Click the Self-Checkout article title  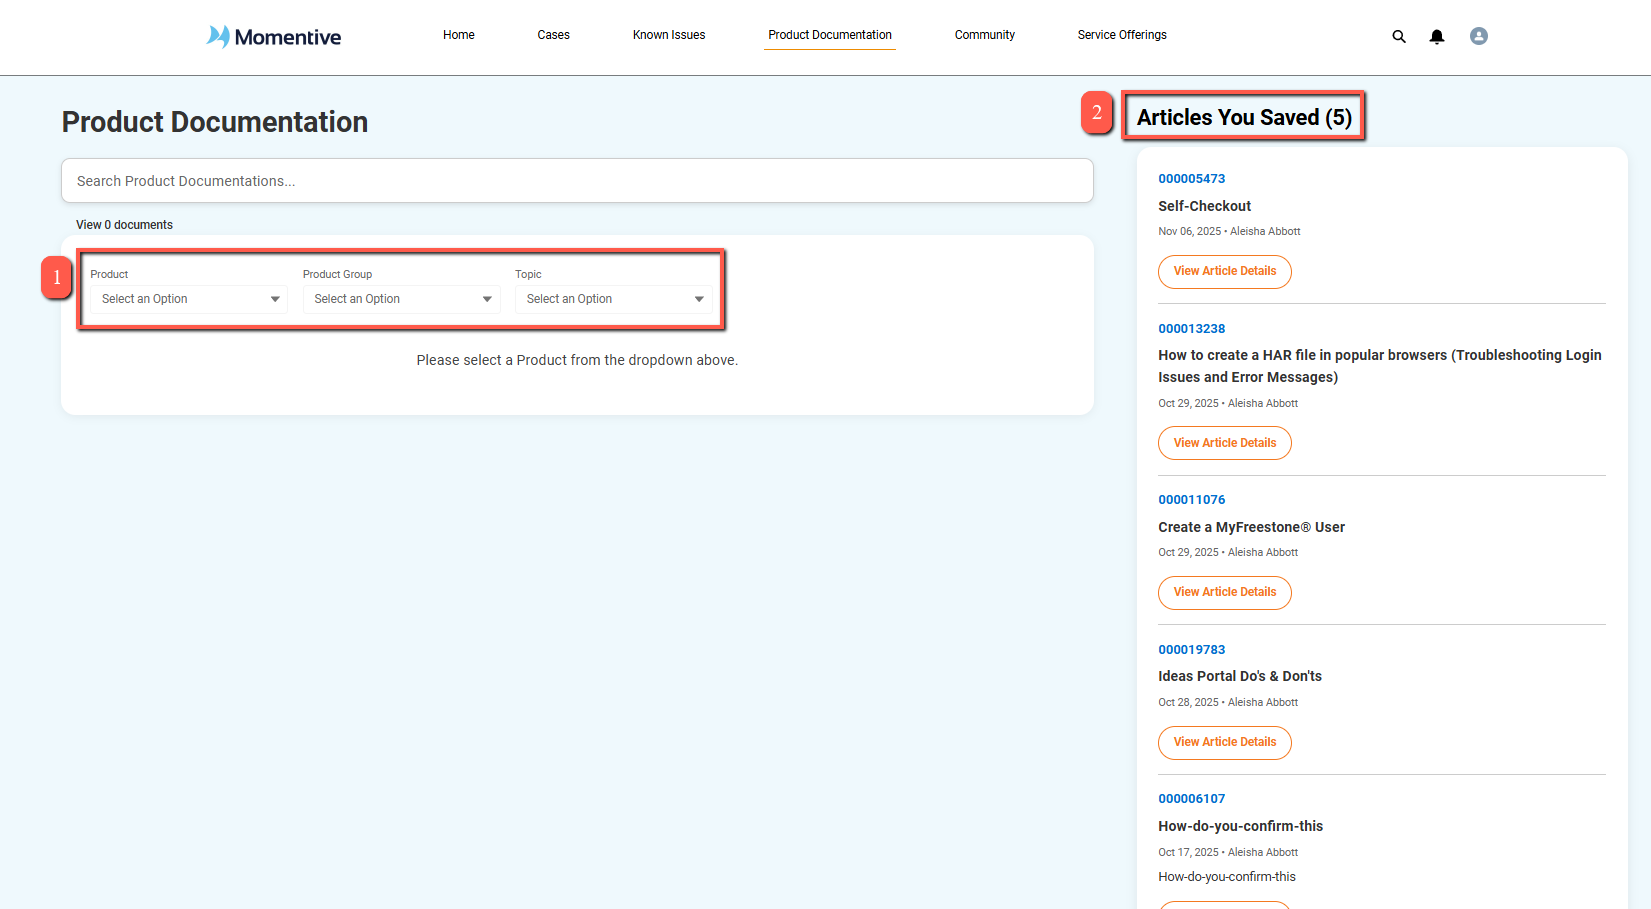pos(1205,206)
